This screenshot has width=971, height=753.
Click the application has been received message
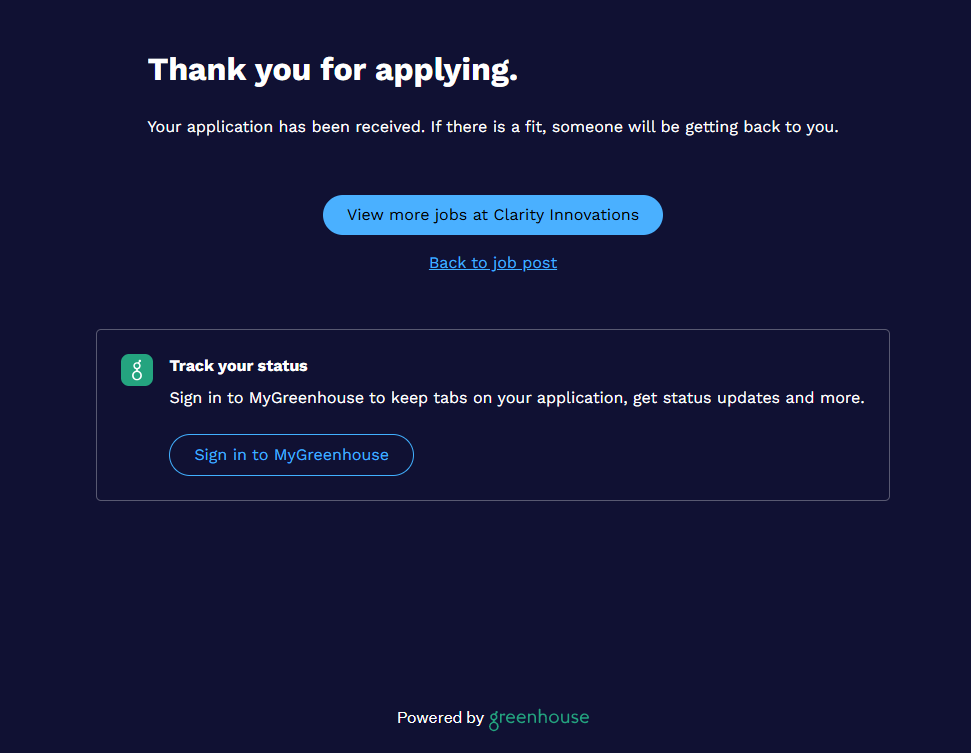point(285,127)
